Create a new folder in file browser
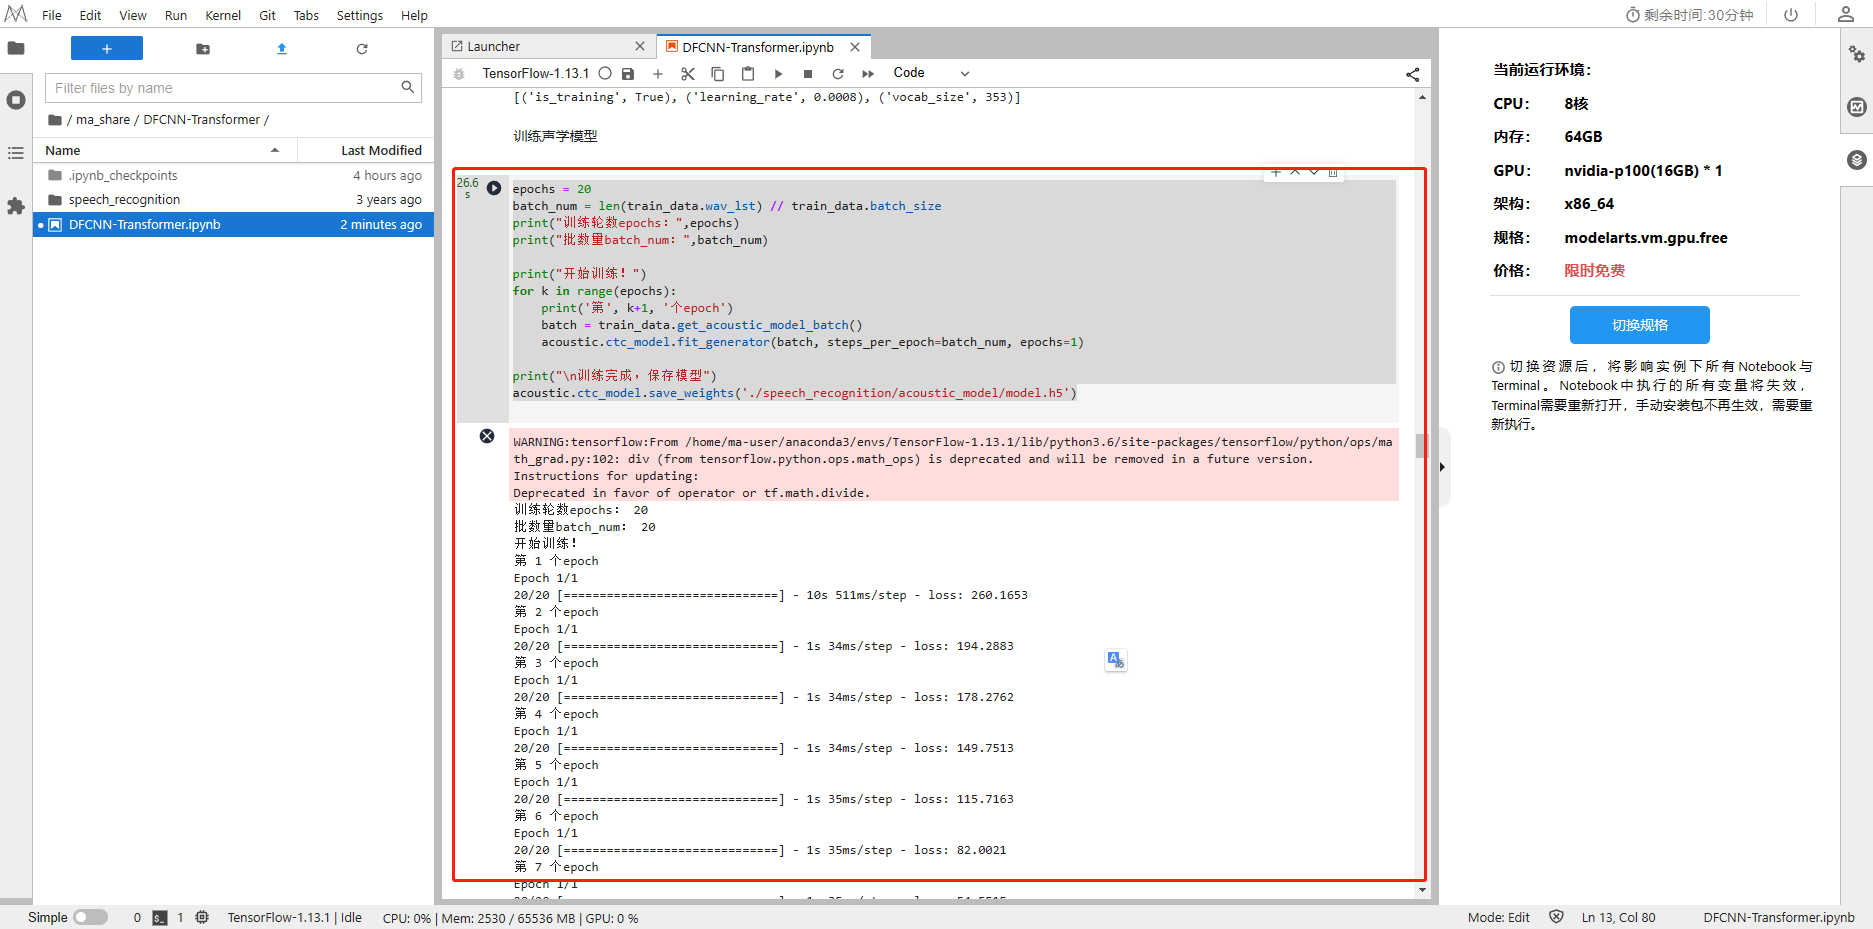The height and width of the screenshot is (929, 1873). click(203, 49)
